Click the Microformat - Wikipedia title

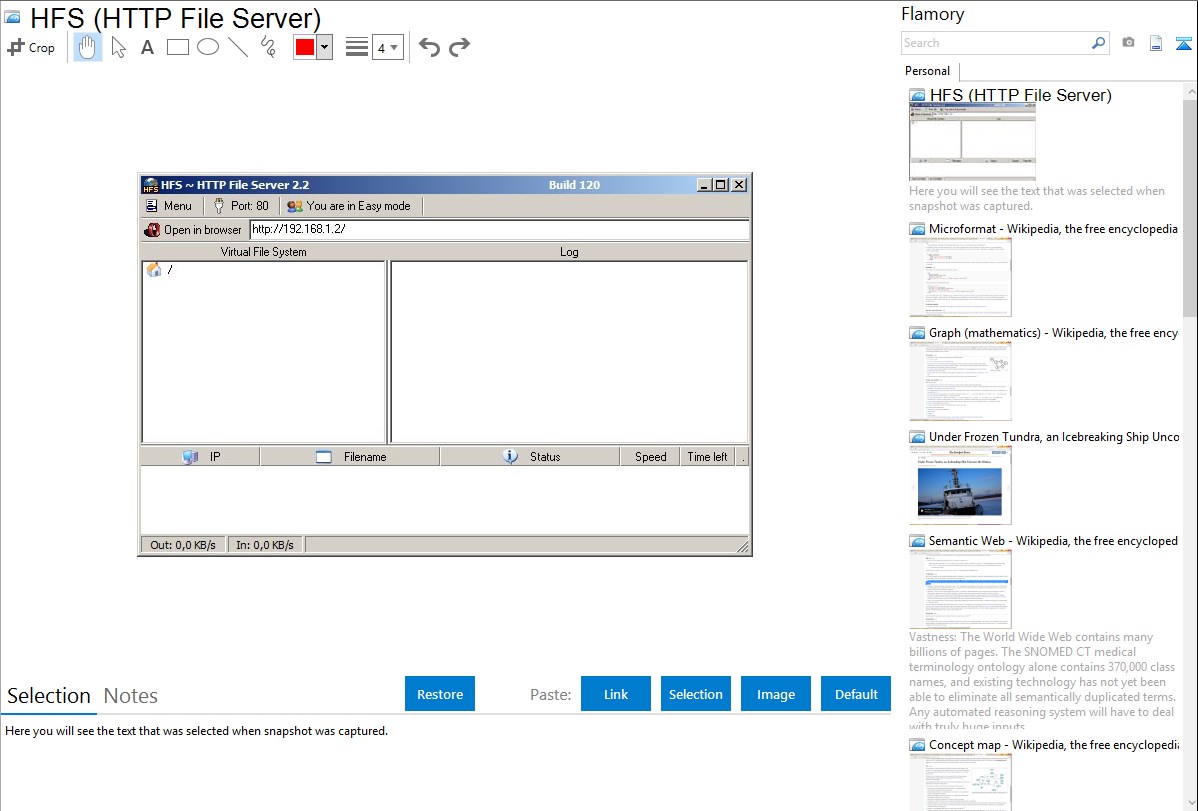pyautogui.click(x=1054, y=229)
